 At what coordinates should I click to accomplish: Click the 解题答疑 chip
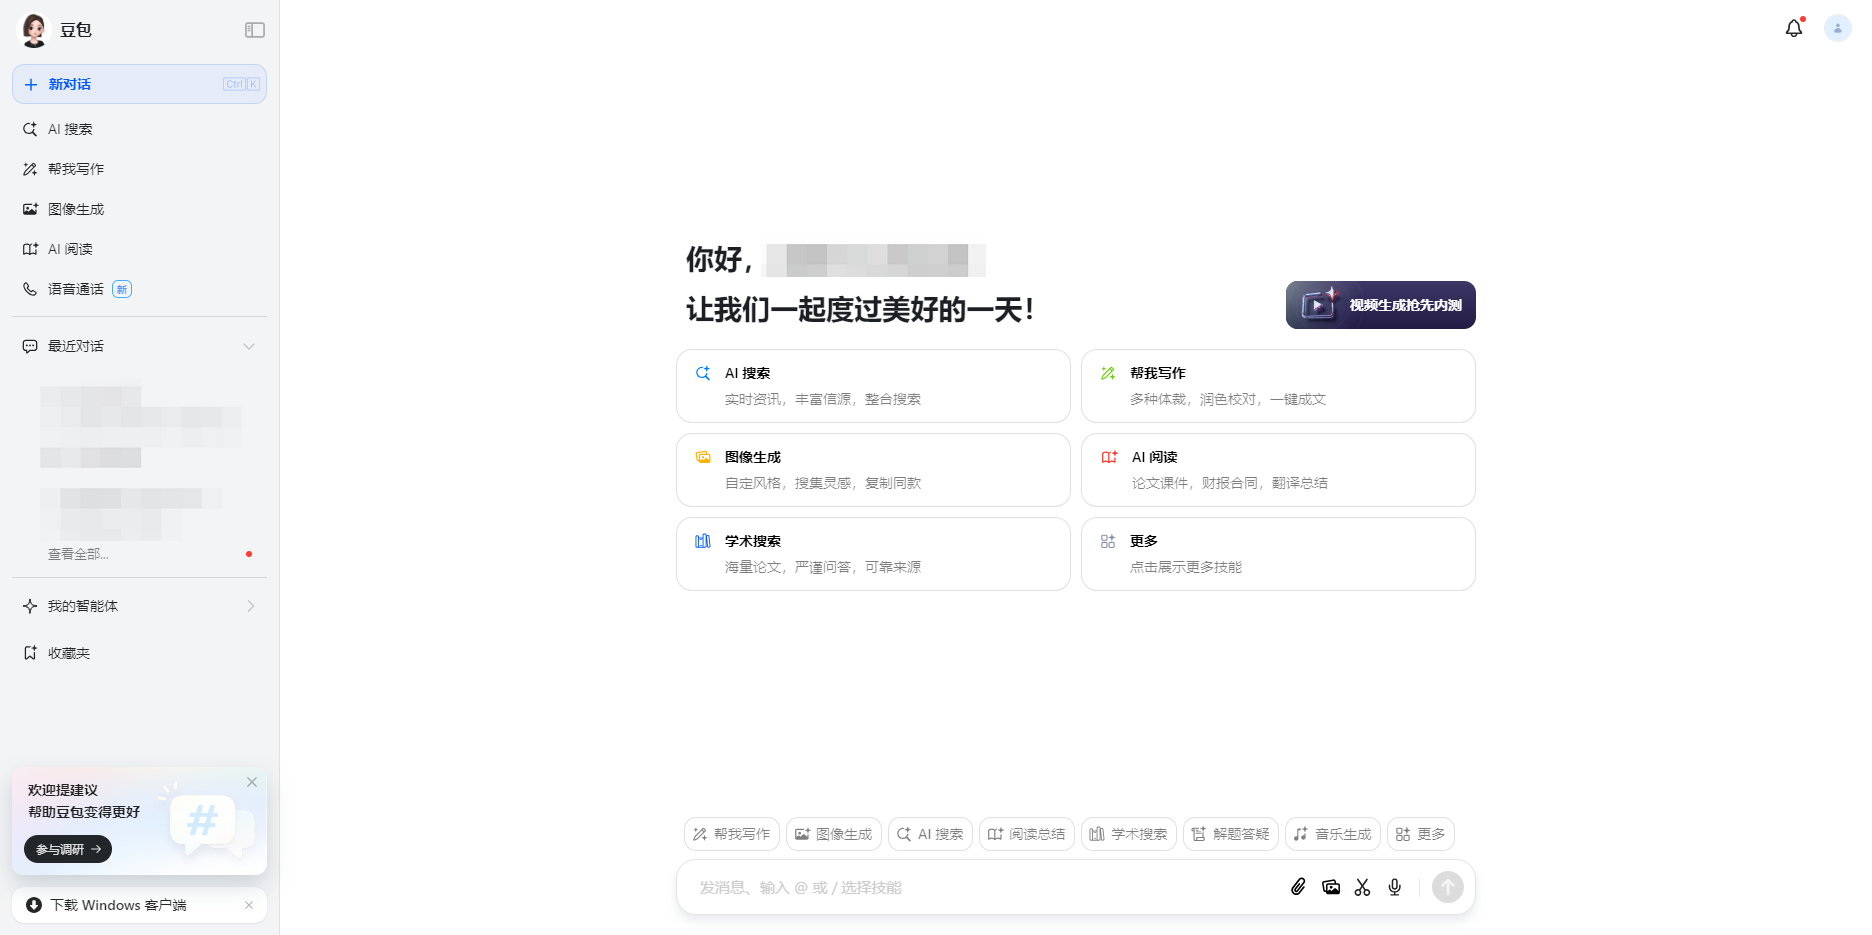pos(1231,834)
